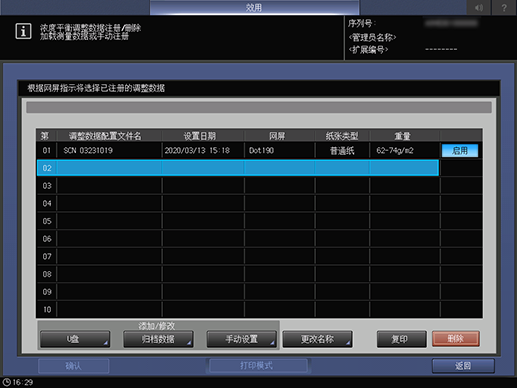517x388 pixels.
Task: Open 手动设置 manual settings
Action: [241, 339]
